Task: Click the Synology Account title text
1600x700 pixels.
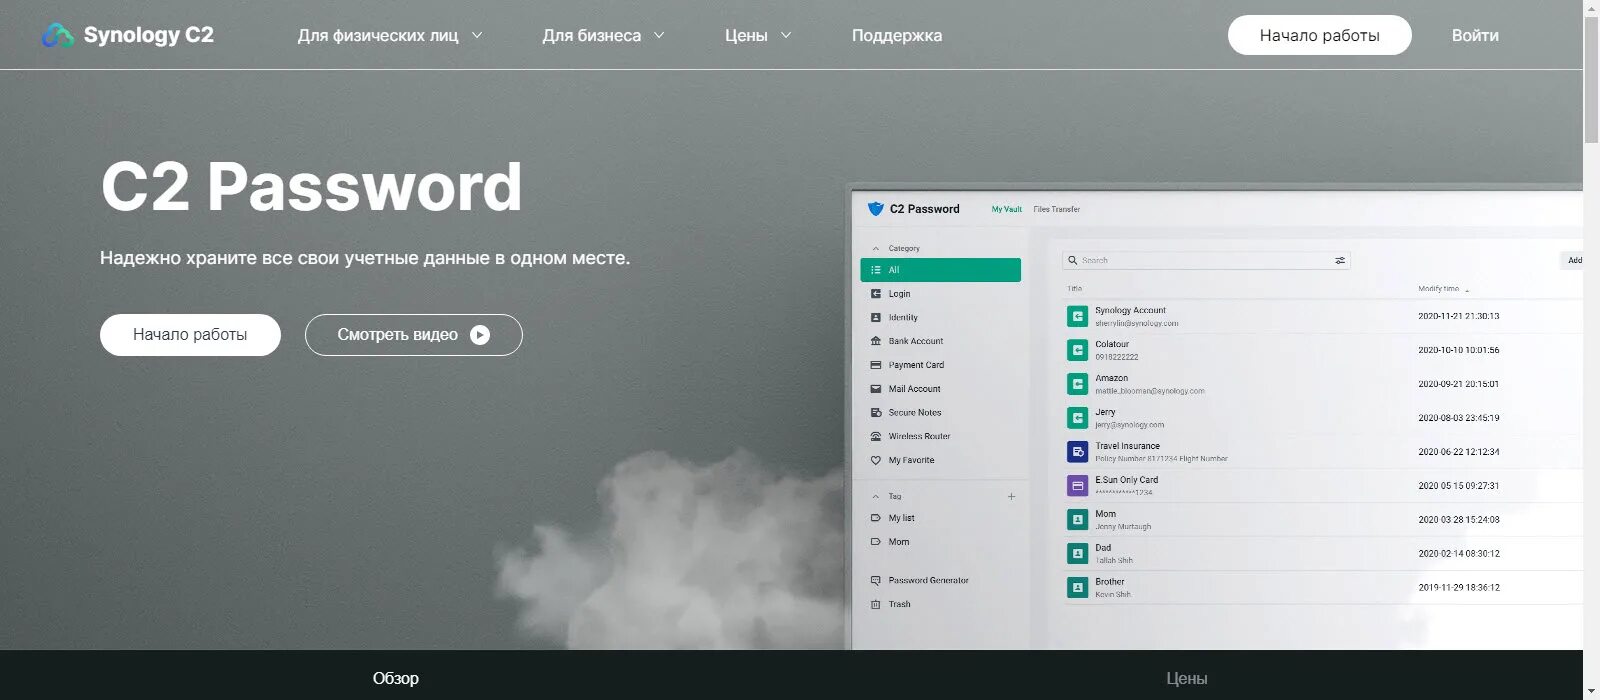Action: [1130, 310]
